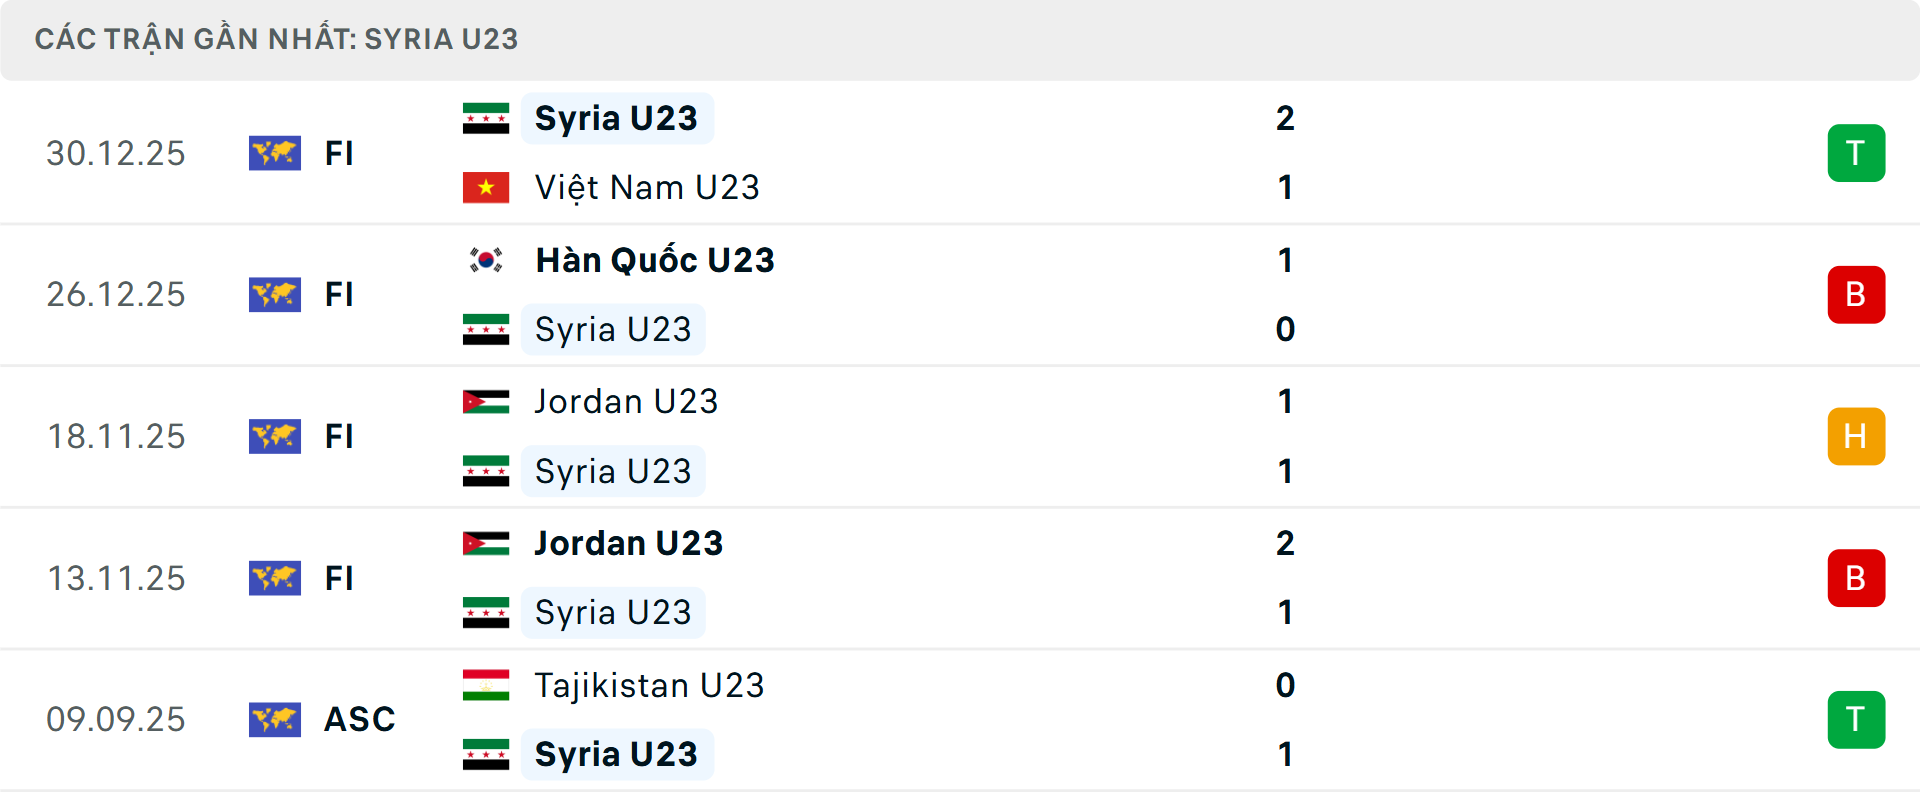
Task: Click the Syria U23 flag icon
Action: click(486, 117)
